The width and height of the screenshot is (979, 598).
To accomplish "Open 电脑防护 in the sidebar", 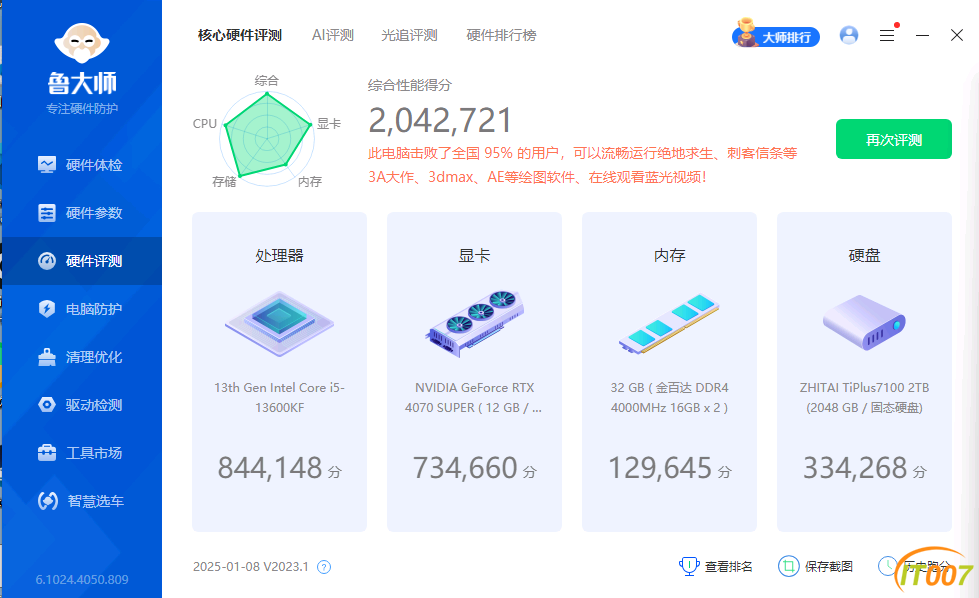I will point(81,309).
